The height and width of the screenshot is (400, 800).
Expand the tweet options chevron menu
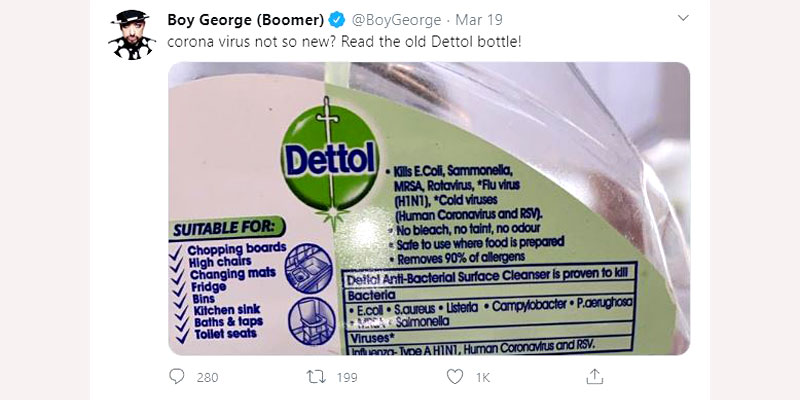click(683, 18)
